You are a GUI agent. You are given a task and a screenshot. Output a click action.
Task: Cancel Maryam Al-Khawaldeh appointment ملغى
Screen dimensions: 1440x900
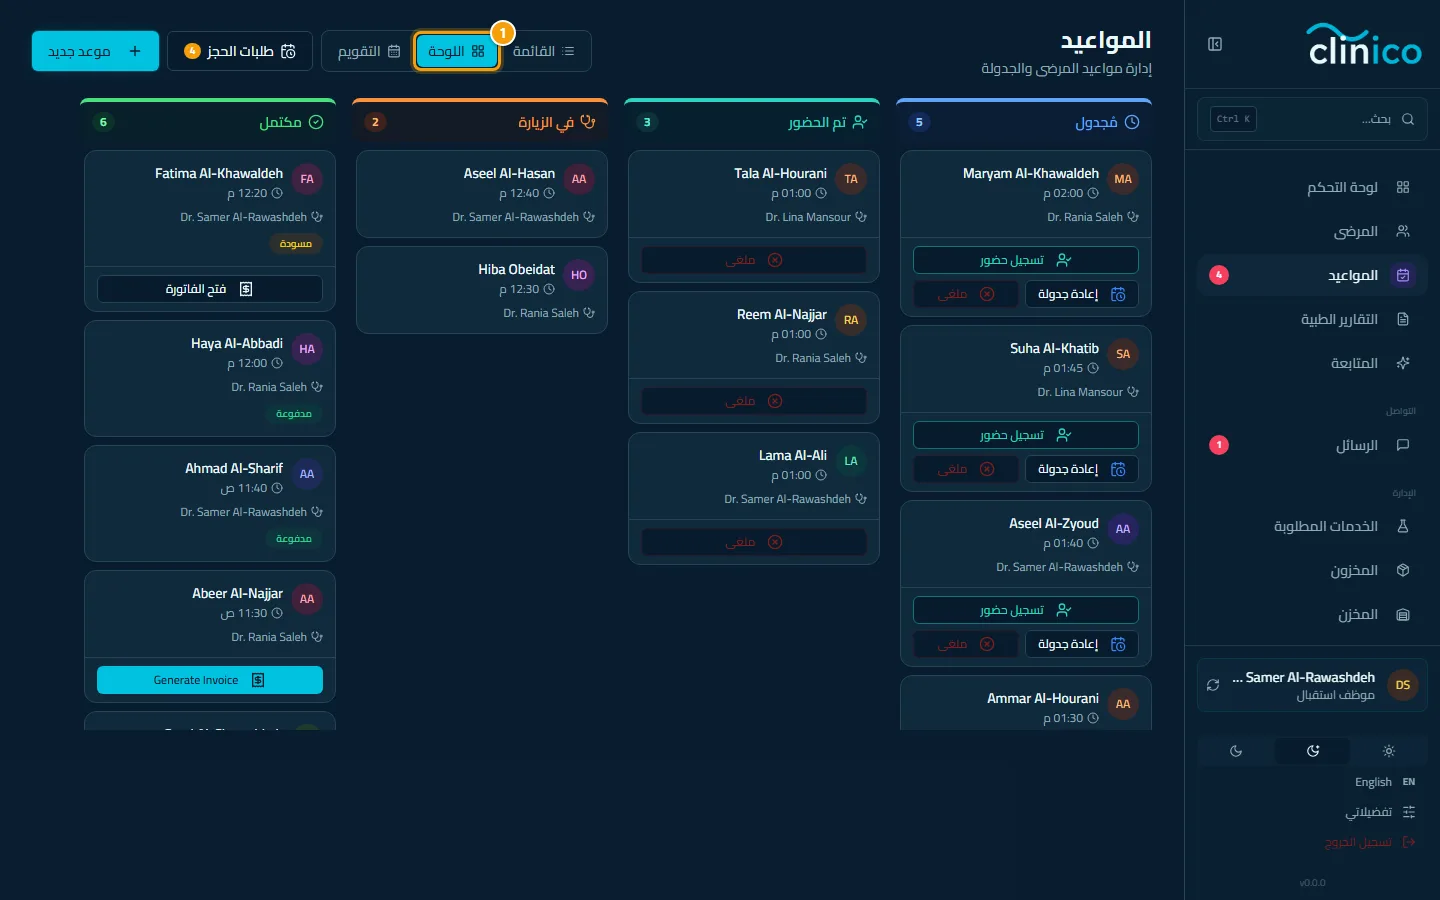(967, 294)
